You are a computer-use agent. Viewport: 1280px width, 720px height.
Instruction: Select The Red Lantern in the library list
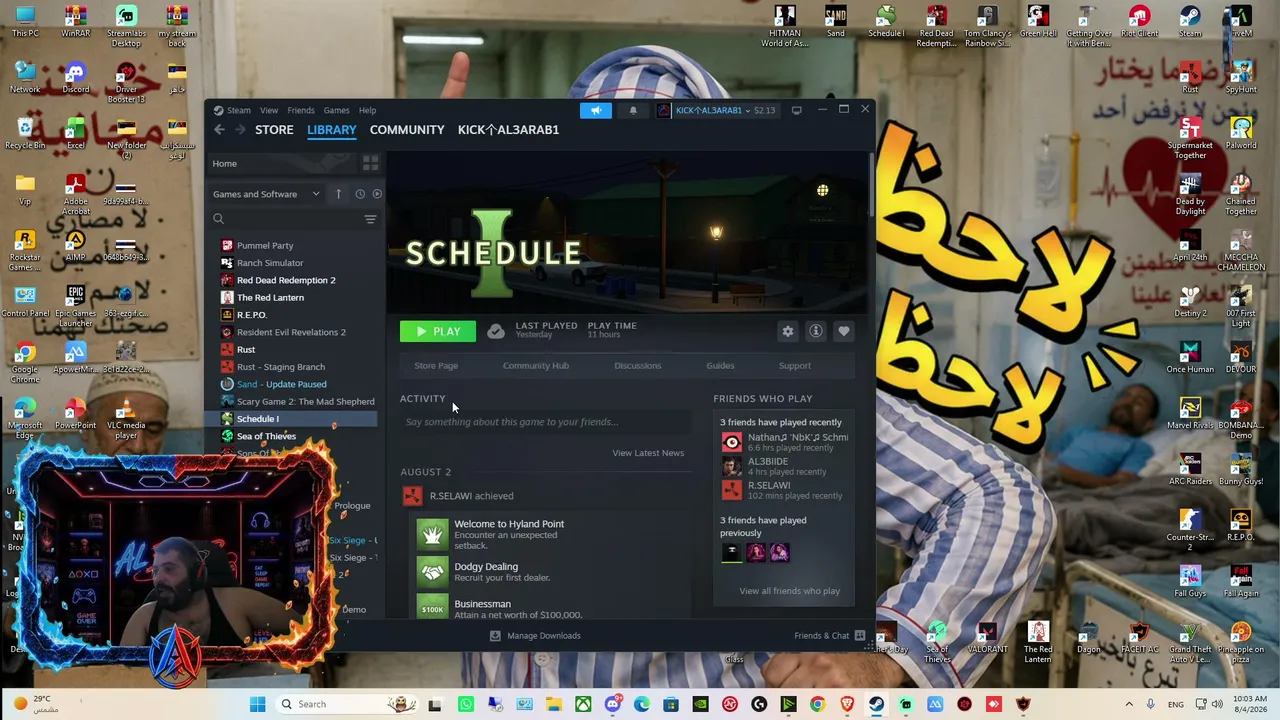(270, 298)
